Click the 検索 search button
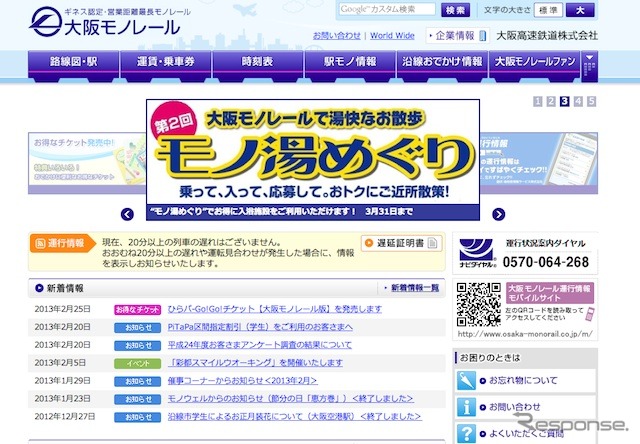 [x=456, y=10]
